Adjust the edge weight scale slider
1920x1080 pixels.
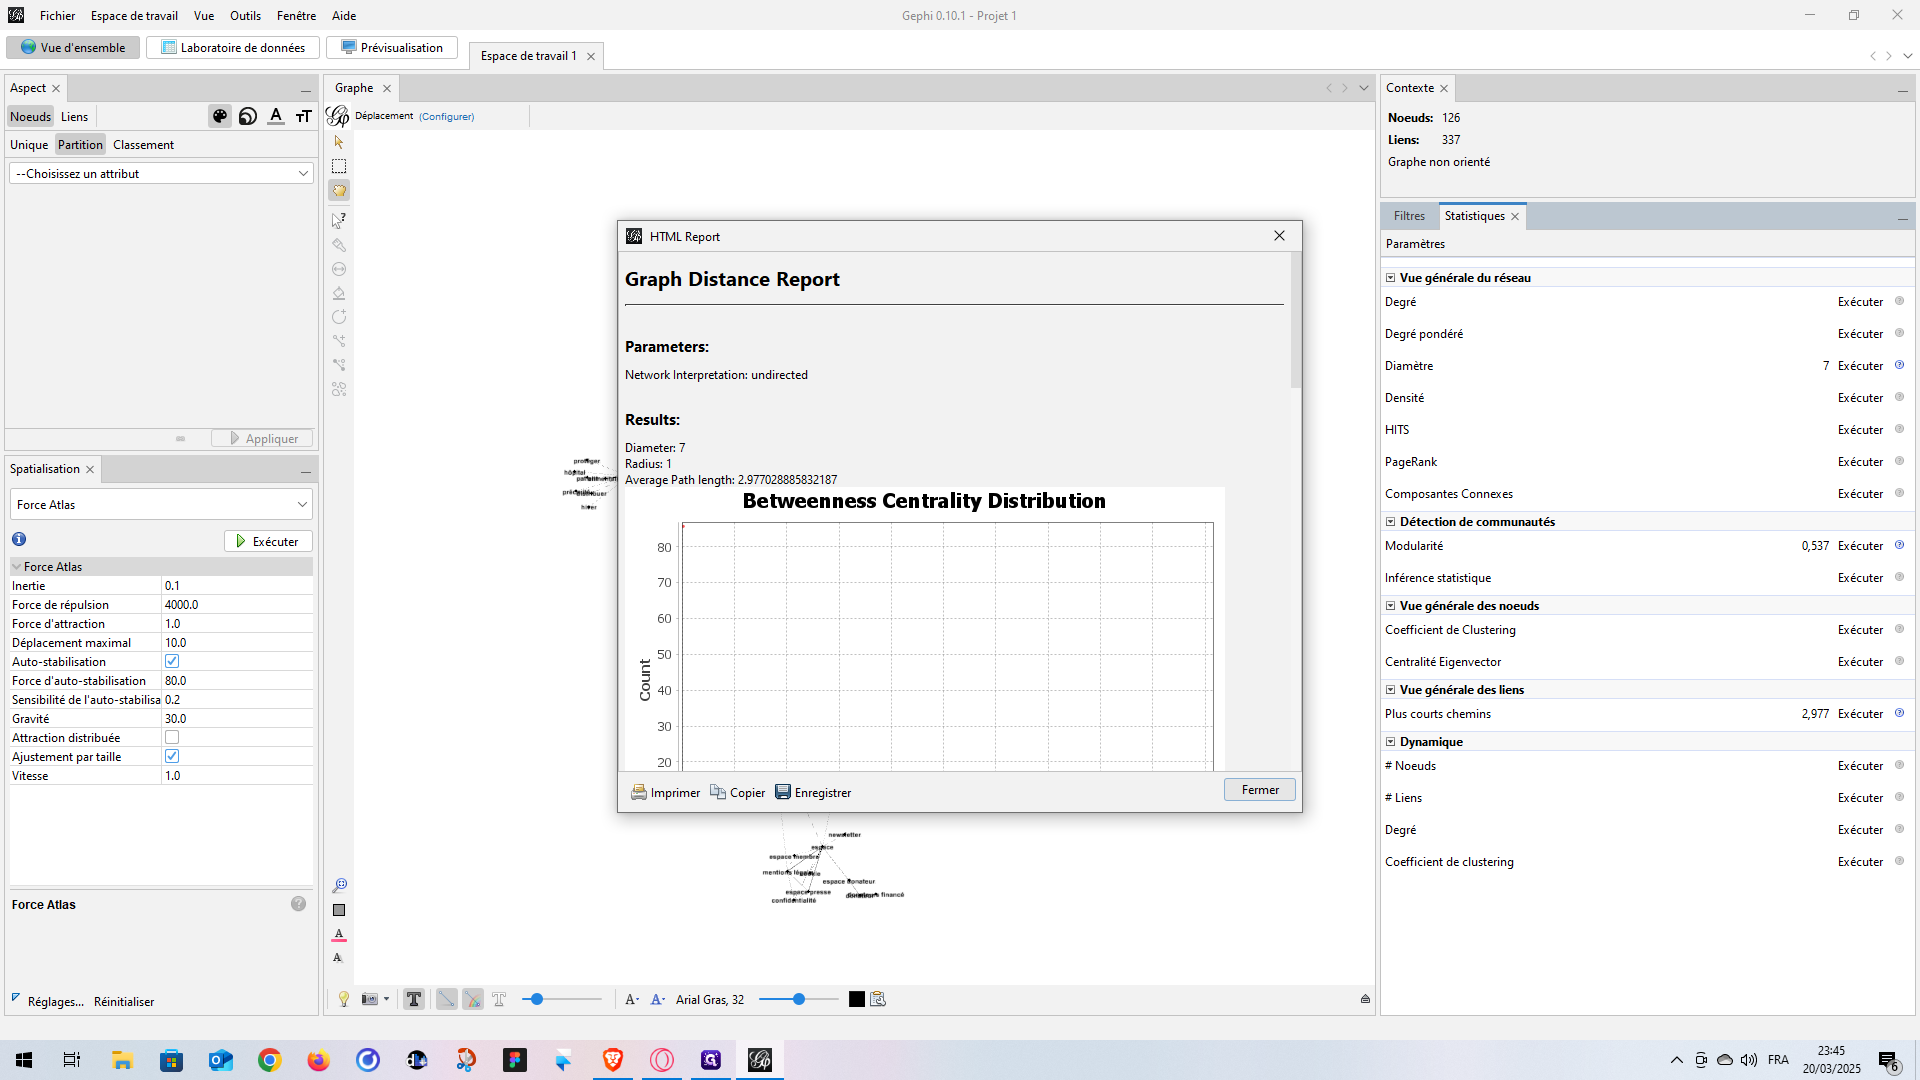point(562,999)
